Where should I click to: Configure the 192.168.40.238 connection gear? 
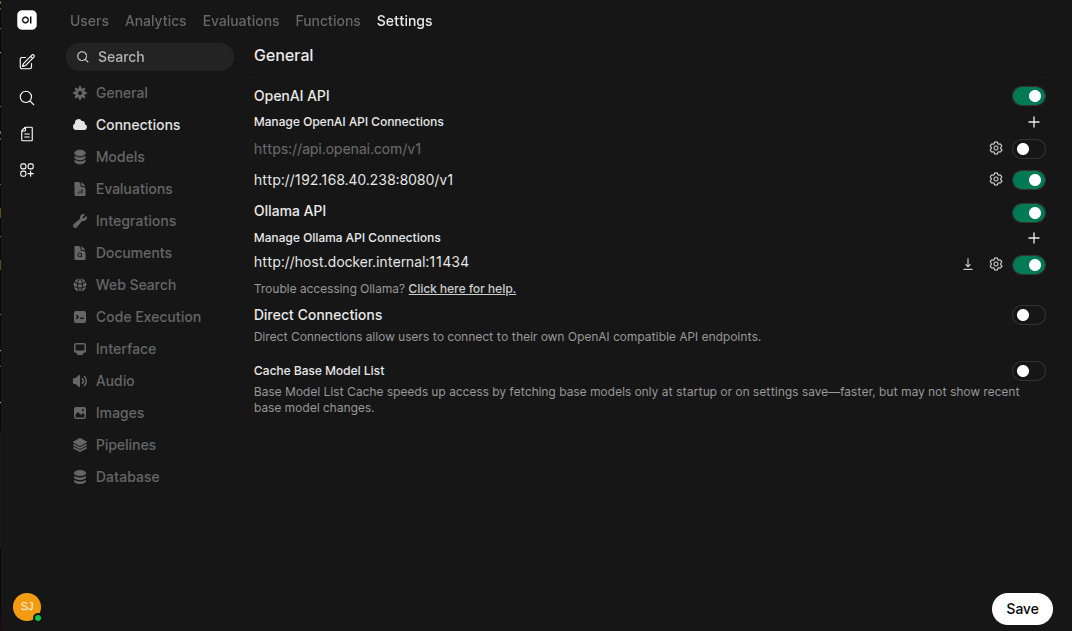pos(995,179)
